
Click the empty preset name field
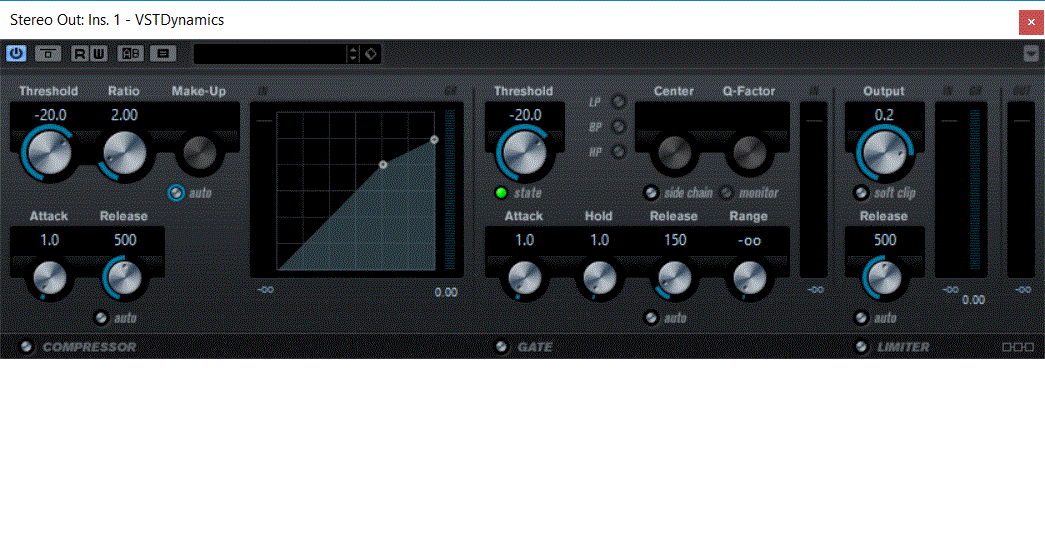coord(271,54)
